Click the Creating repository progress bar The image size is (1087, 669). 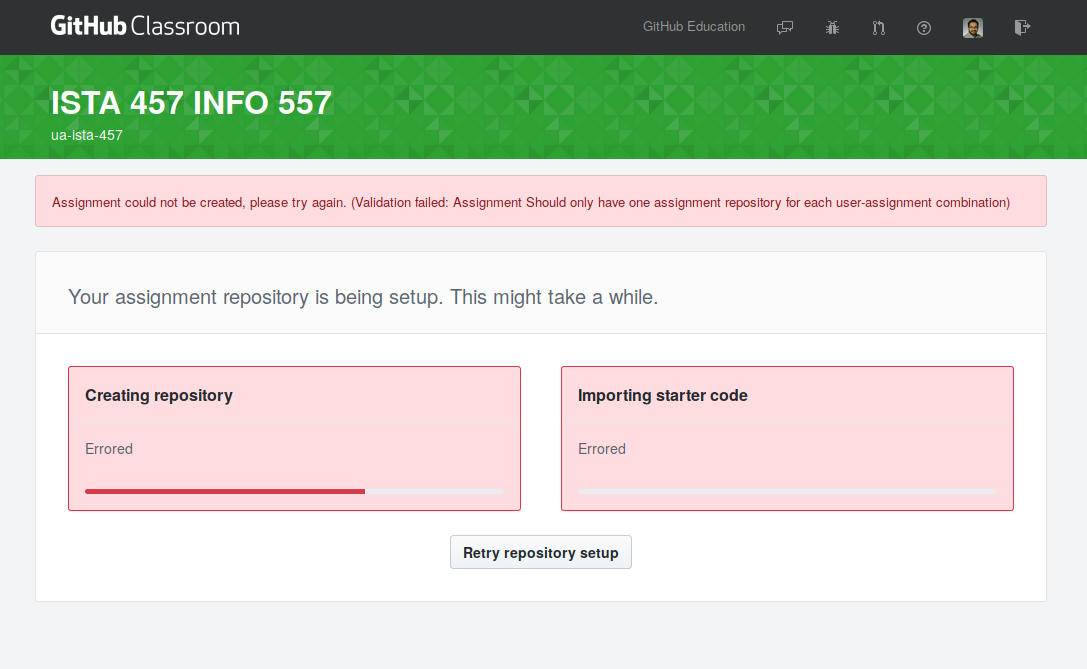pyautogui.click(x=293, y=491)
